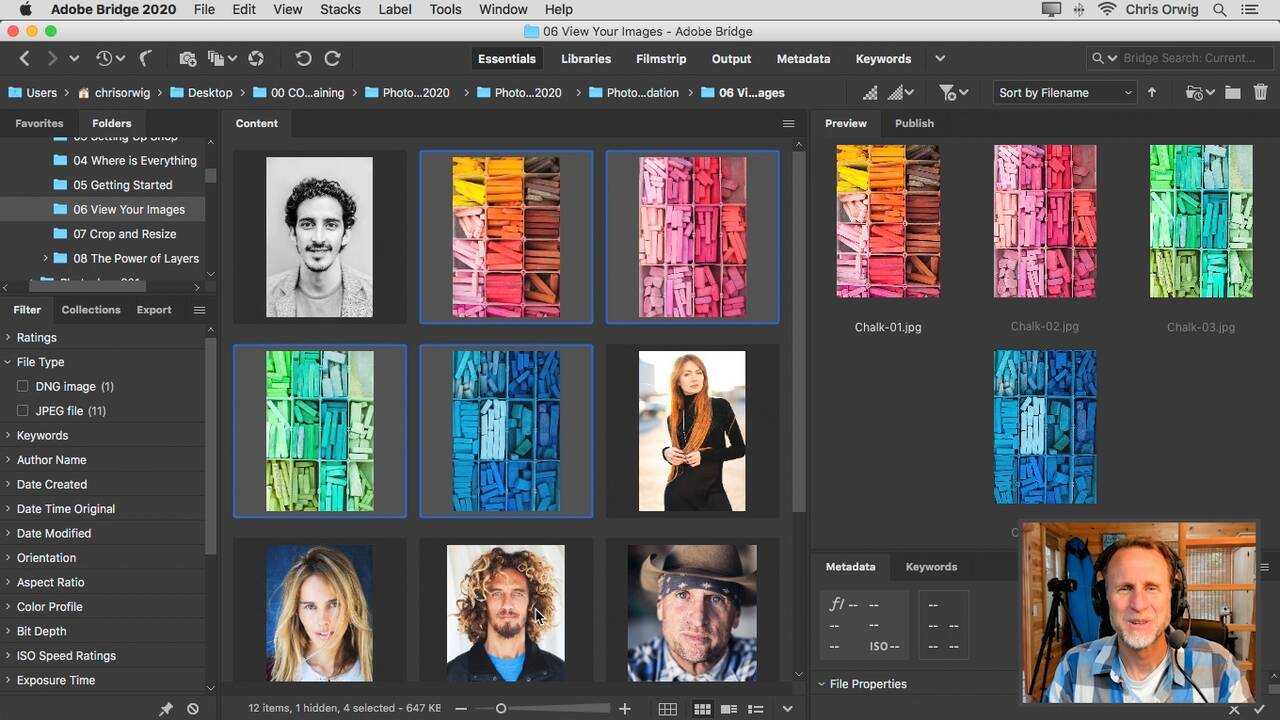
Task: Click the boomerang return-to-app icon
Action: 146,59
